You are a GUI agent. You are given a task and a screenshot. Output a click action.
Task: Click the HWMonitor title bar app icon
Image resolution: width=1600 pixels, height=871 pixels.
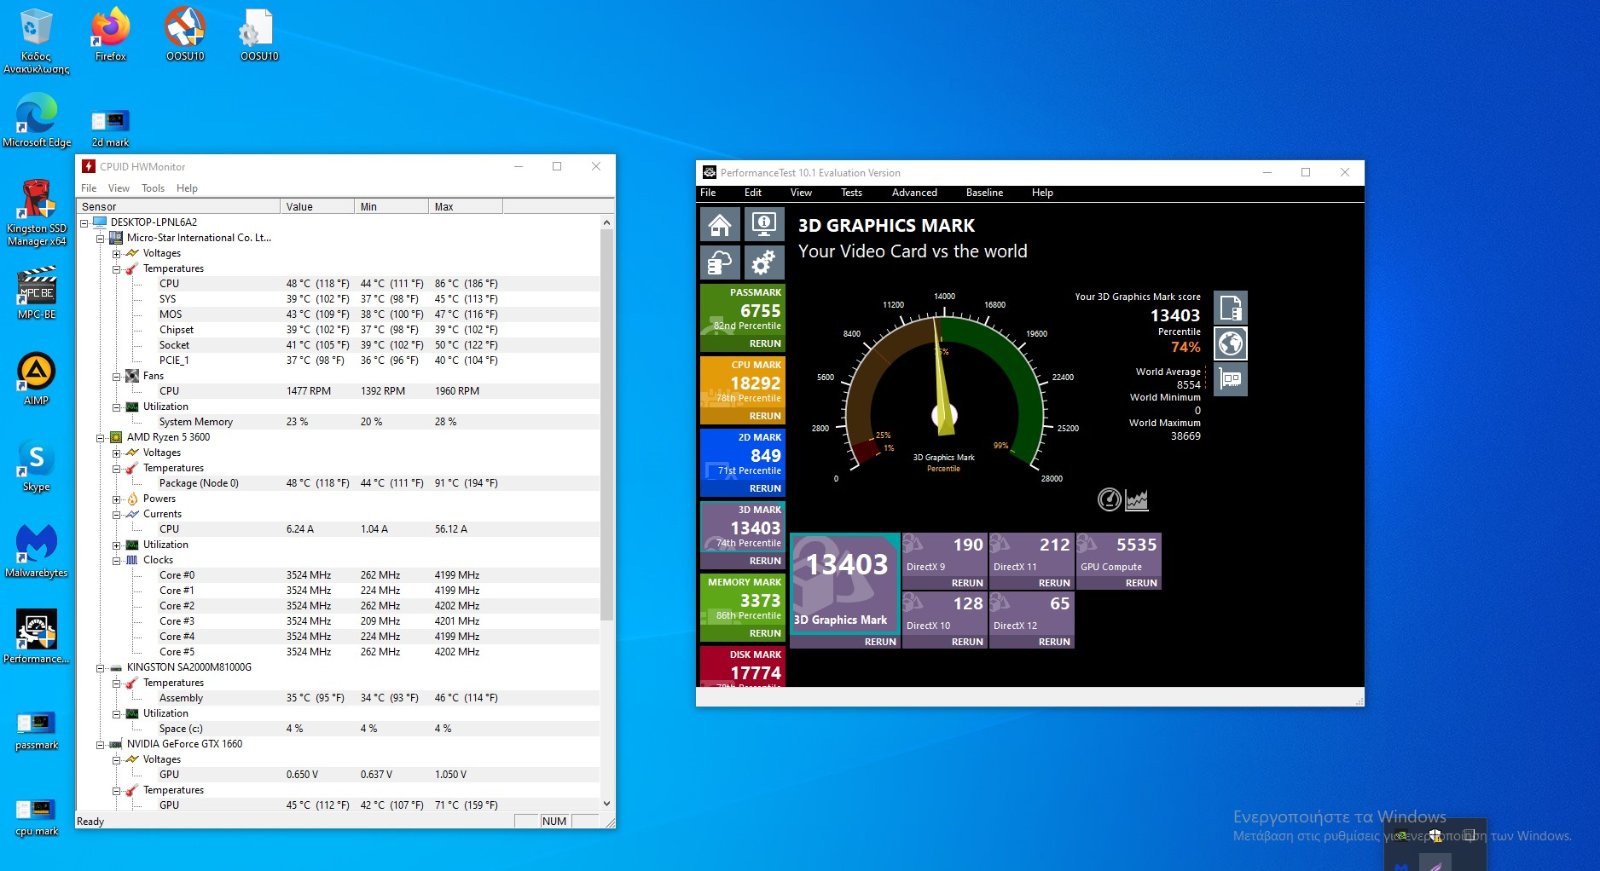point(89,167)
